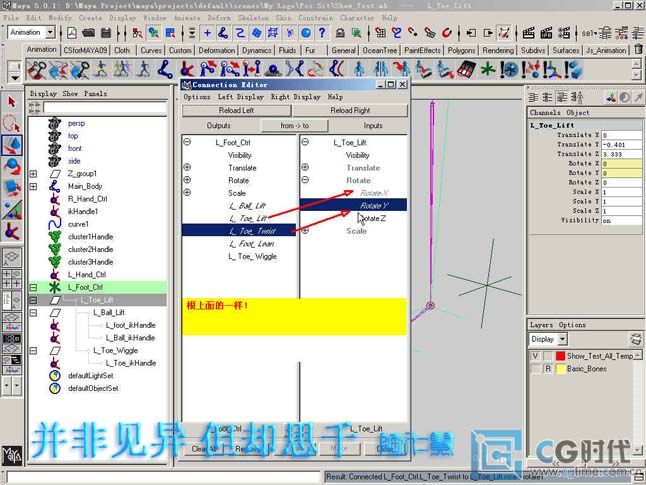Screen dimensions: 646x485
Task: Expand Scale under L_Foot_Ctrl outputs
Action: [187, 192]
